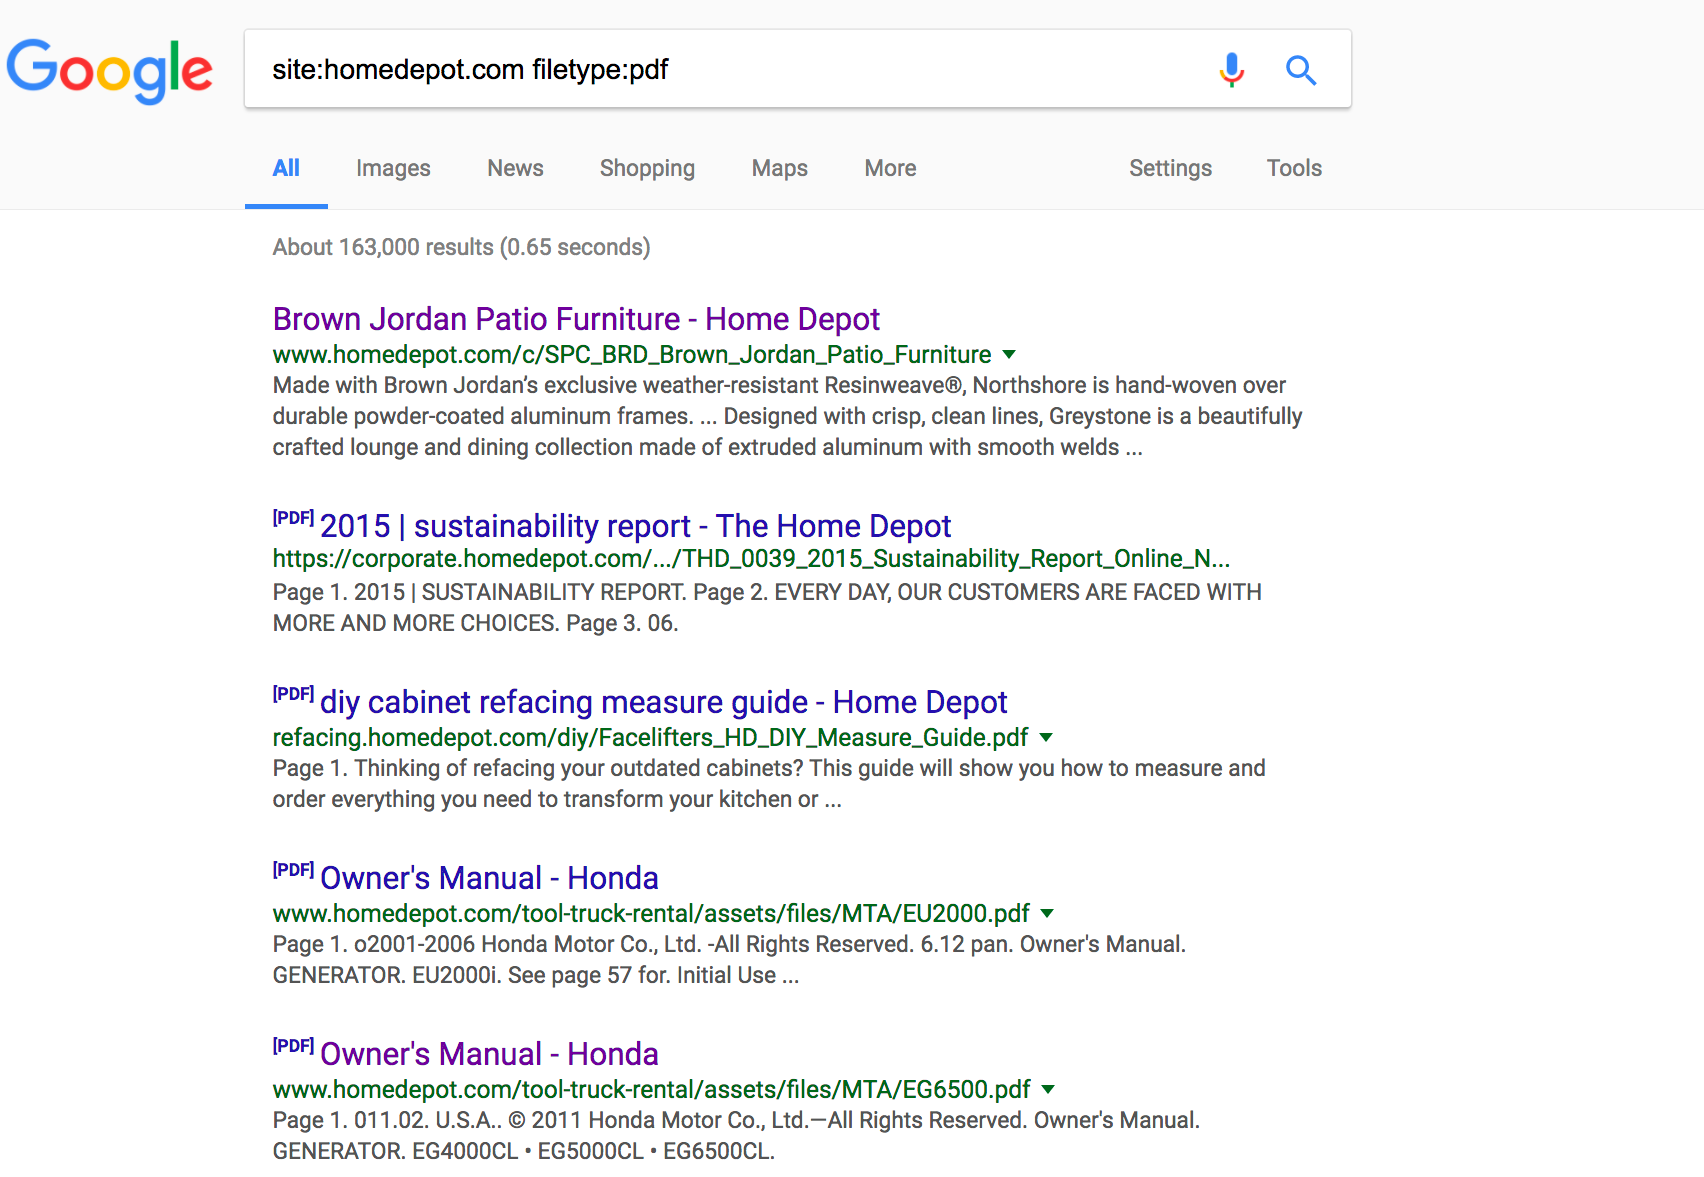Open diy cabinet refacing measure guide link

pos(663,702)
